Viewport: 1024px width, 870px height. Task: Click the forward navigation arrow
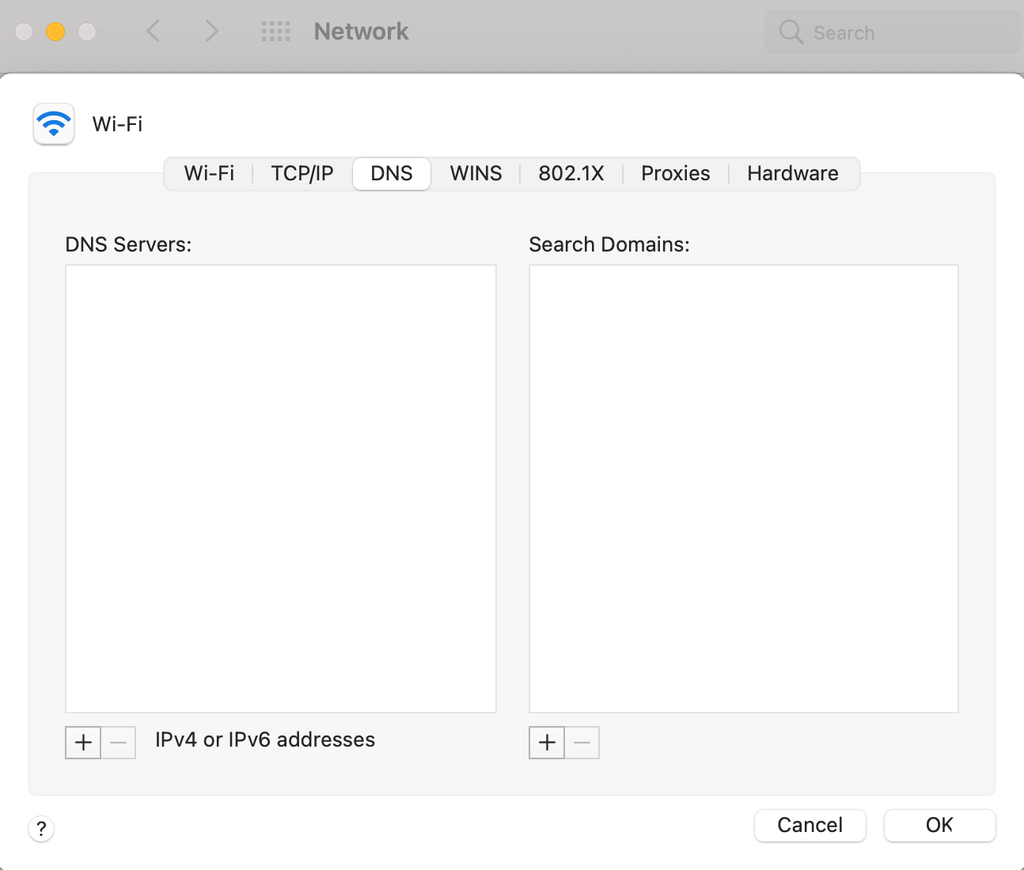point(211,31)
